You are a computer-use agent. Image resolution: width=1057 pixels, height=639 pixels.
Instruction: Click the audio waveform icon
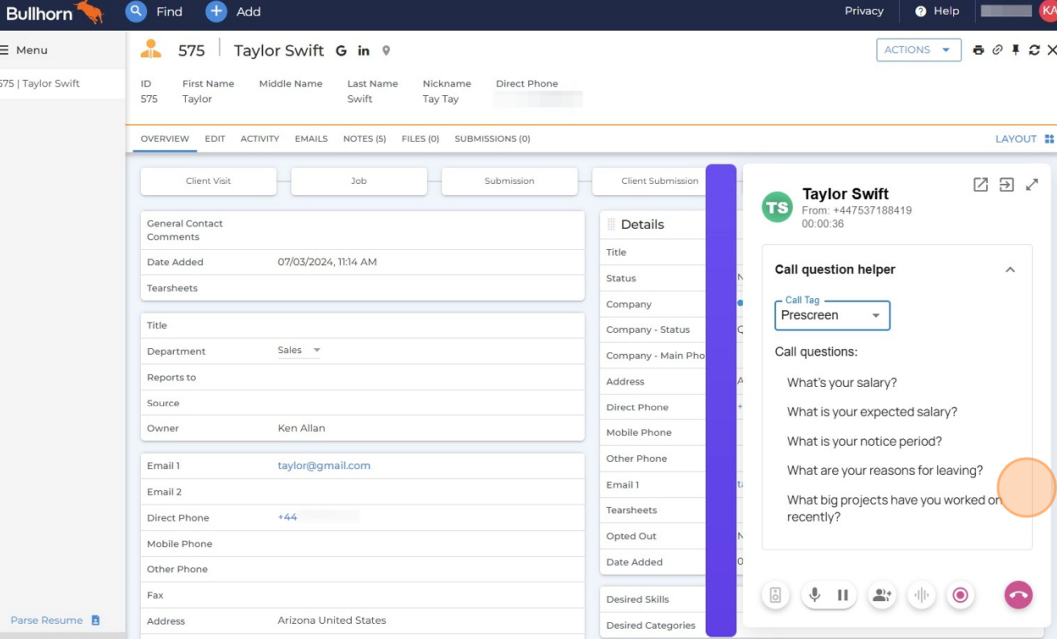[921, 595]
